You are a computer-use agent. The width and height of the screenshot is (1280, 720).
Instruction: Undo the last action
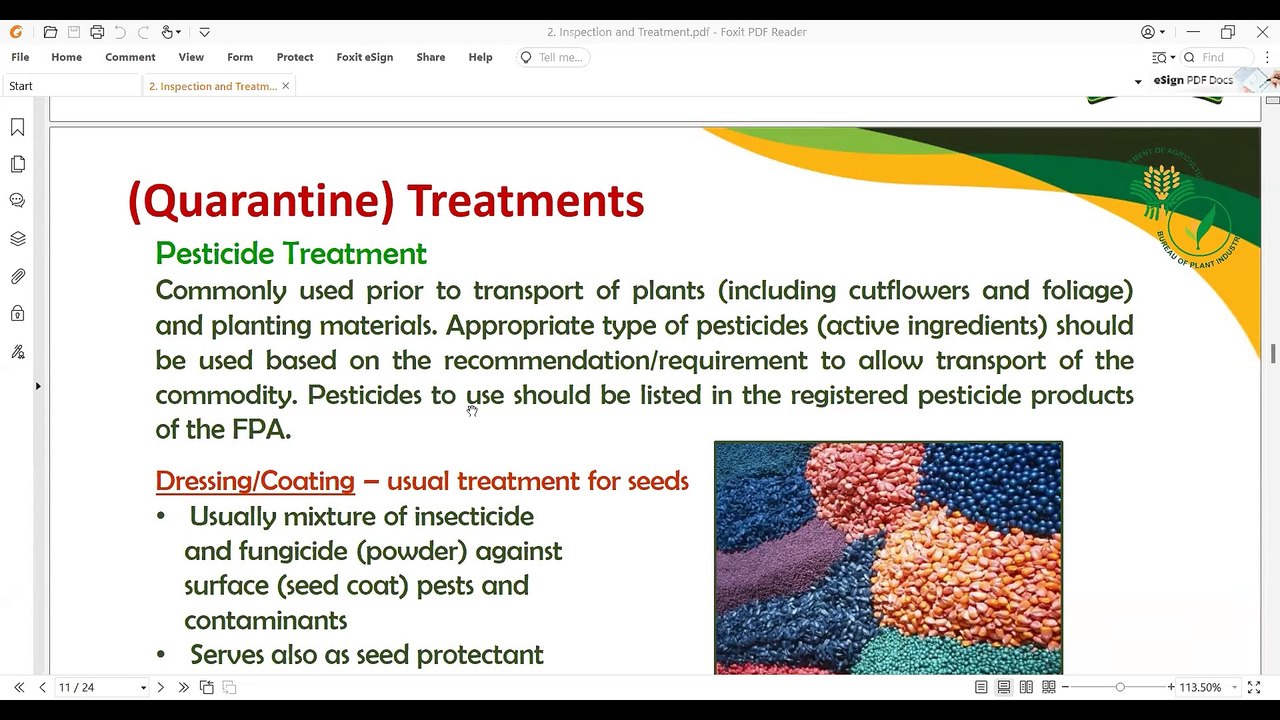click(120, 32)
